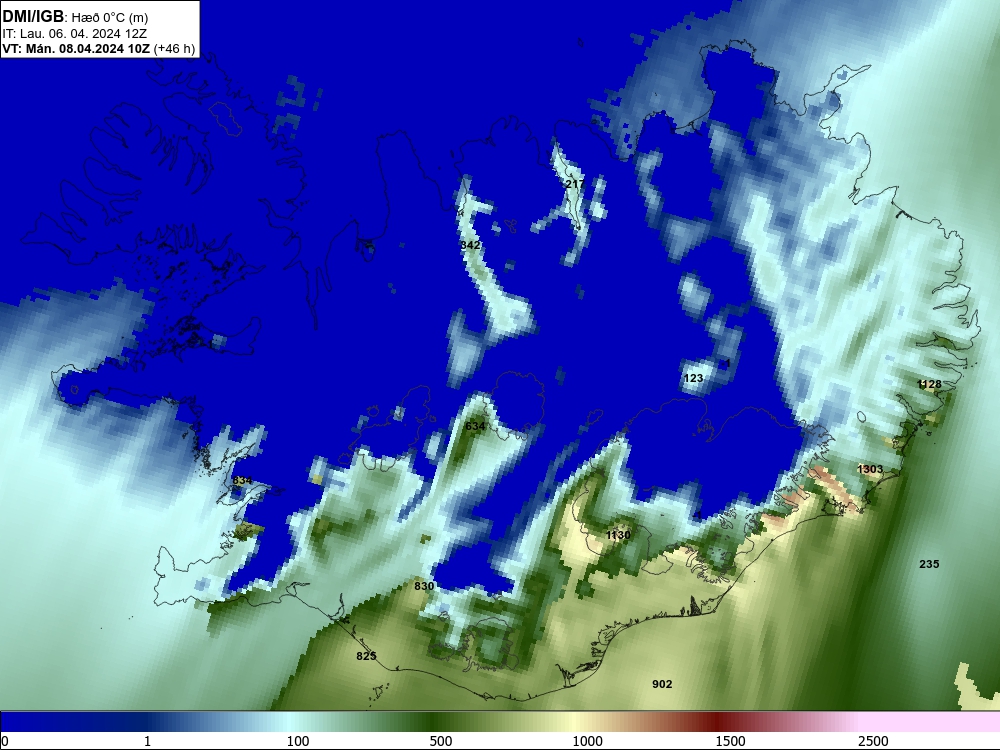Click the map value label 235
The image size is (1000, 750).
click(929, 564)
